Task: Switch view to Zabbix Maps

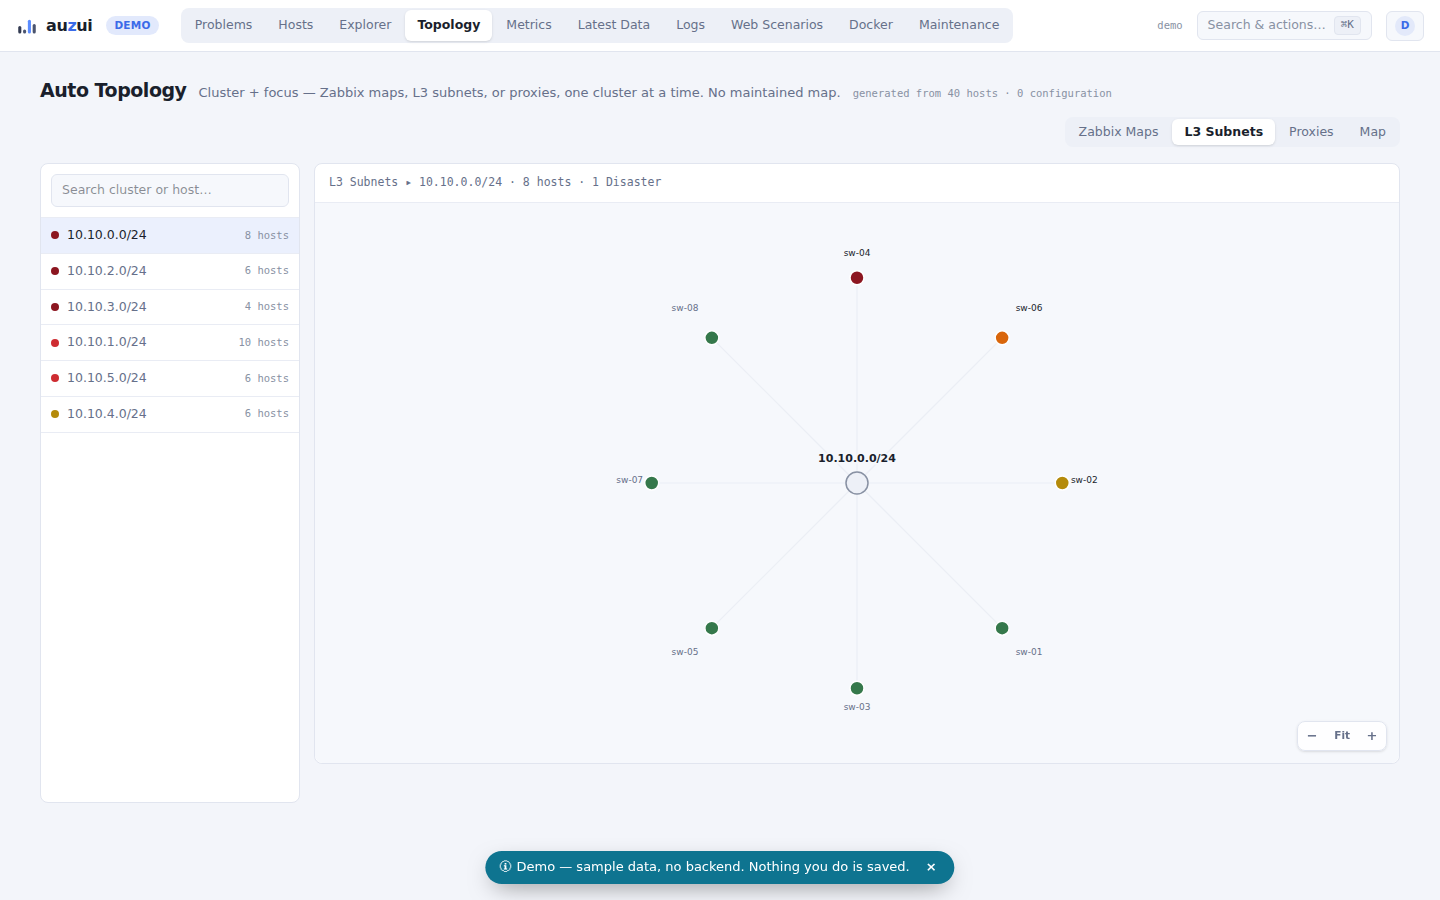Action: pyautogui.click(x=1118, y=132)
